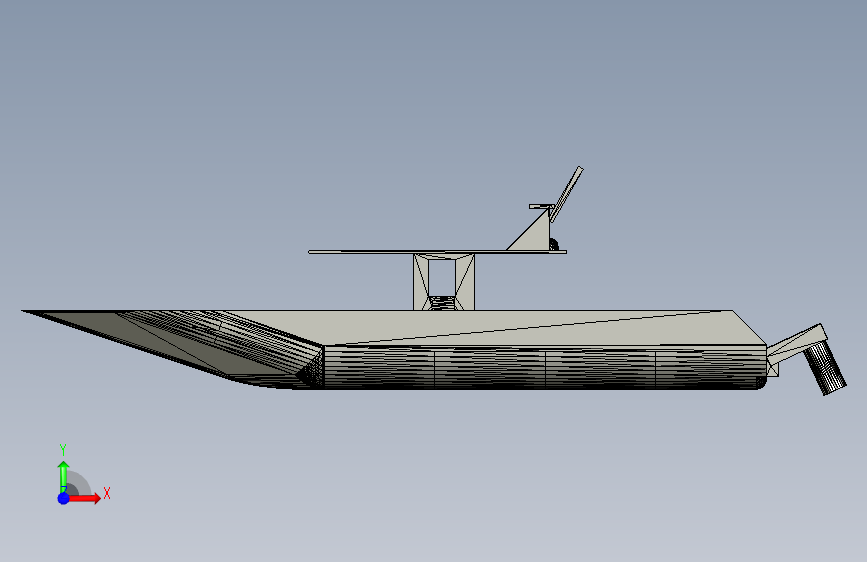
Task: Select the boat's sloped bow section
Action: (173, 348)
